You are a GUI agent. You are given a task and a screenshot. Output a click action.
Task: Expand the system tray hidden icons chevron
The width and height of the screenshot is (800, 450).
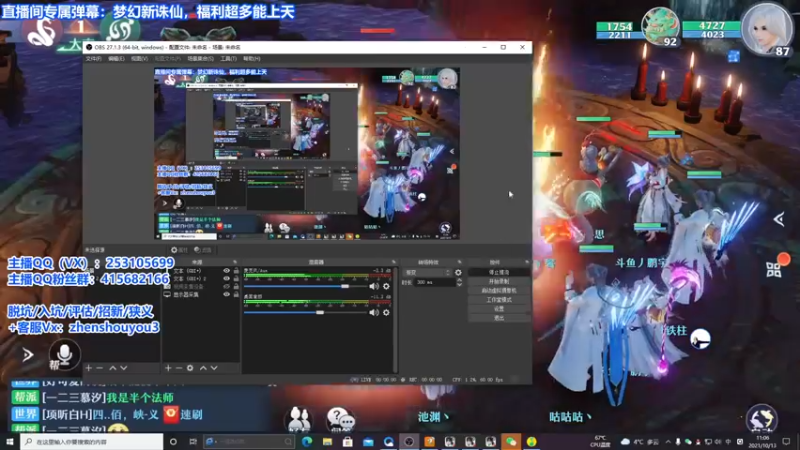[668, 442]
